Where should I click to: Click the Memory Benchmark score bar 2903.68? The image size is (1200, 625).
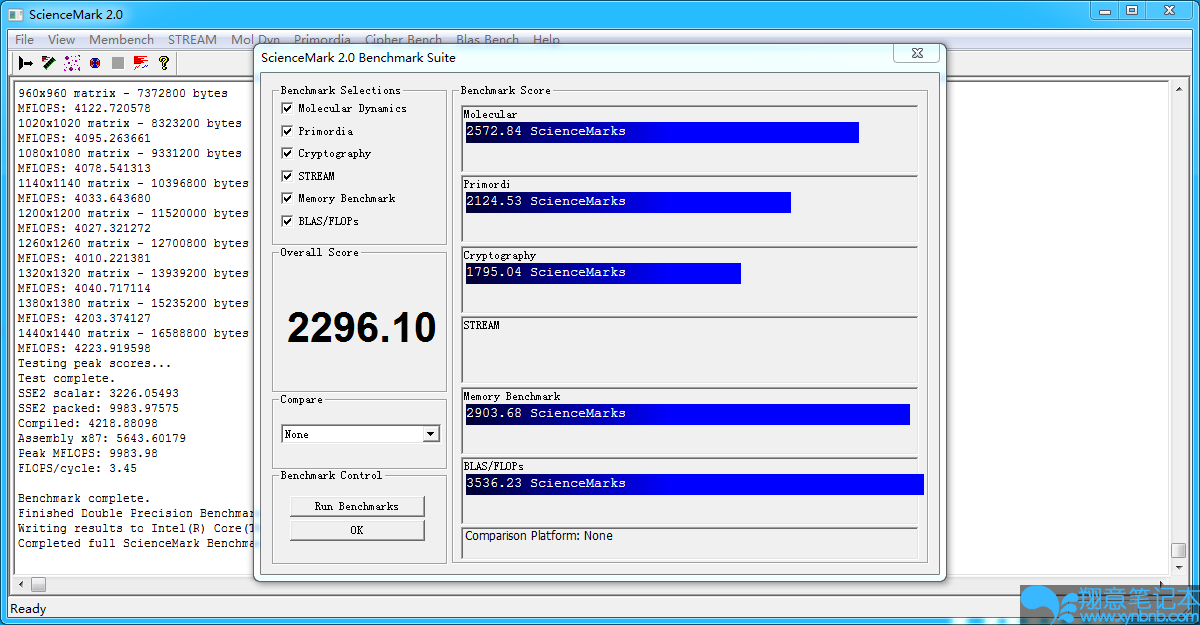(x=688, y=414)
